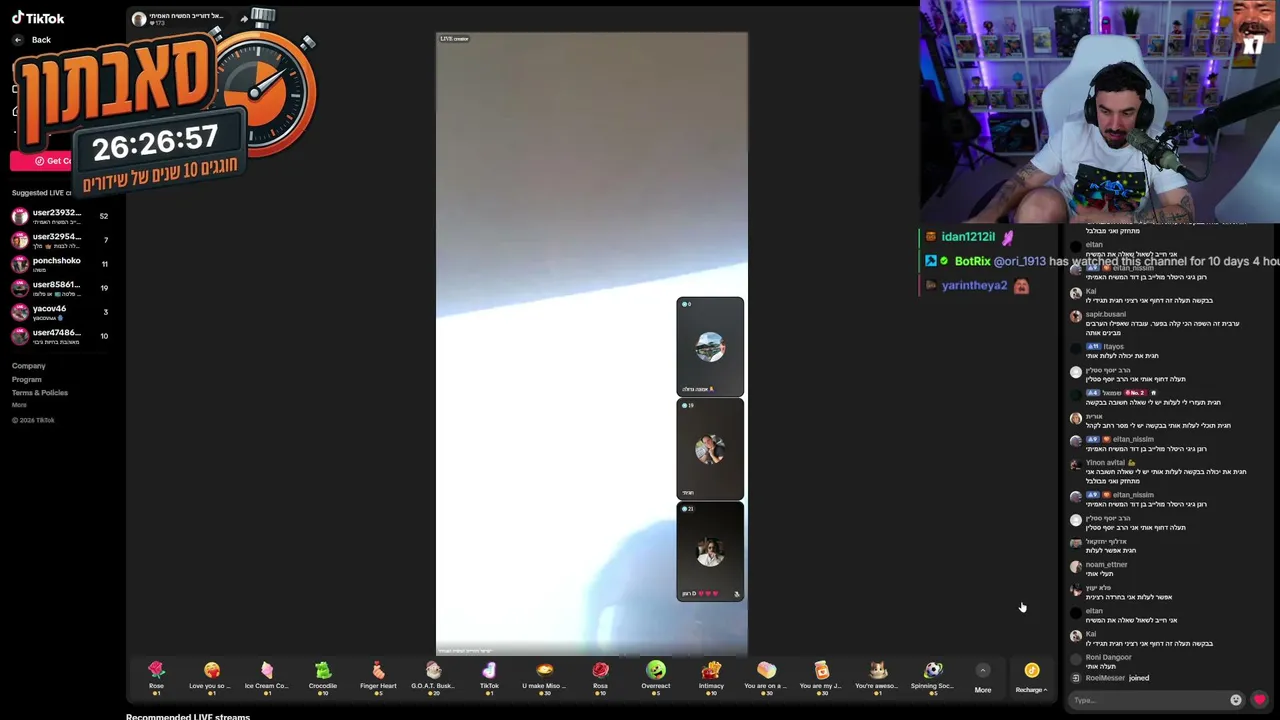Open suggested live user32954
The width and height of the screenshot is (1280, 720).
coord(60,240)
